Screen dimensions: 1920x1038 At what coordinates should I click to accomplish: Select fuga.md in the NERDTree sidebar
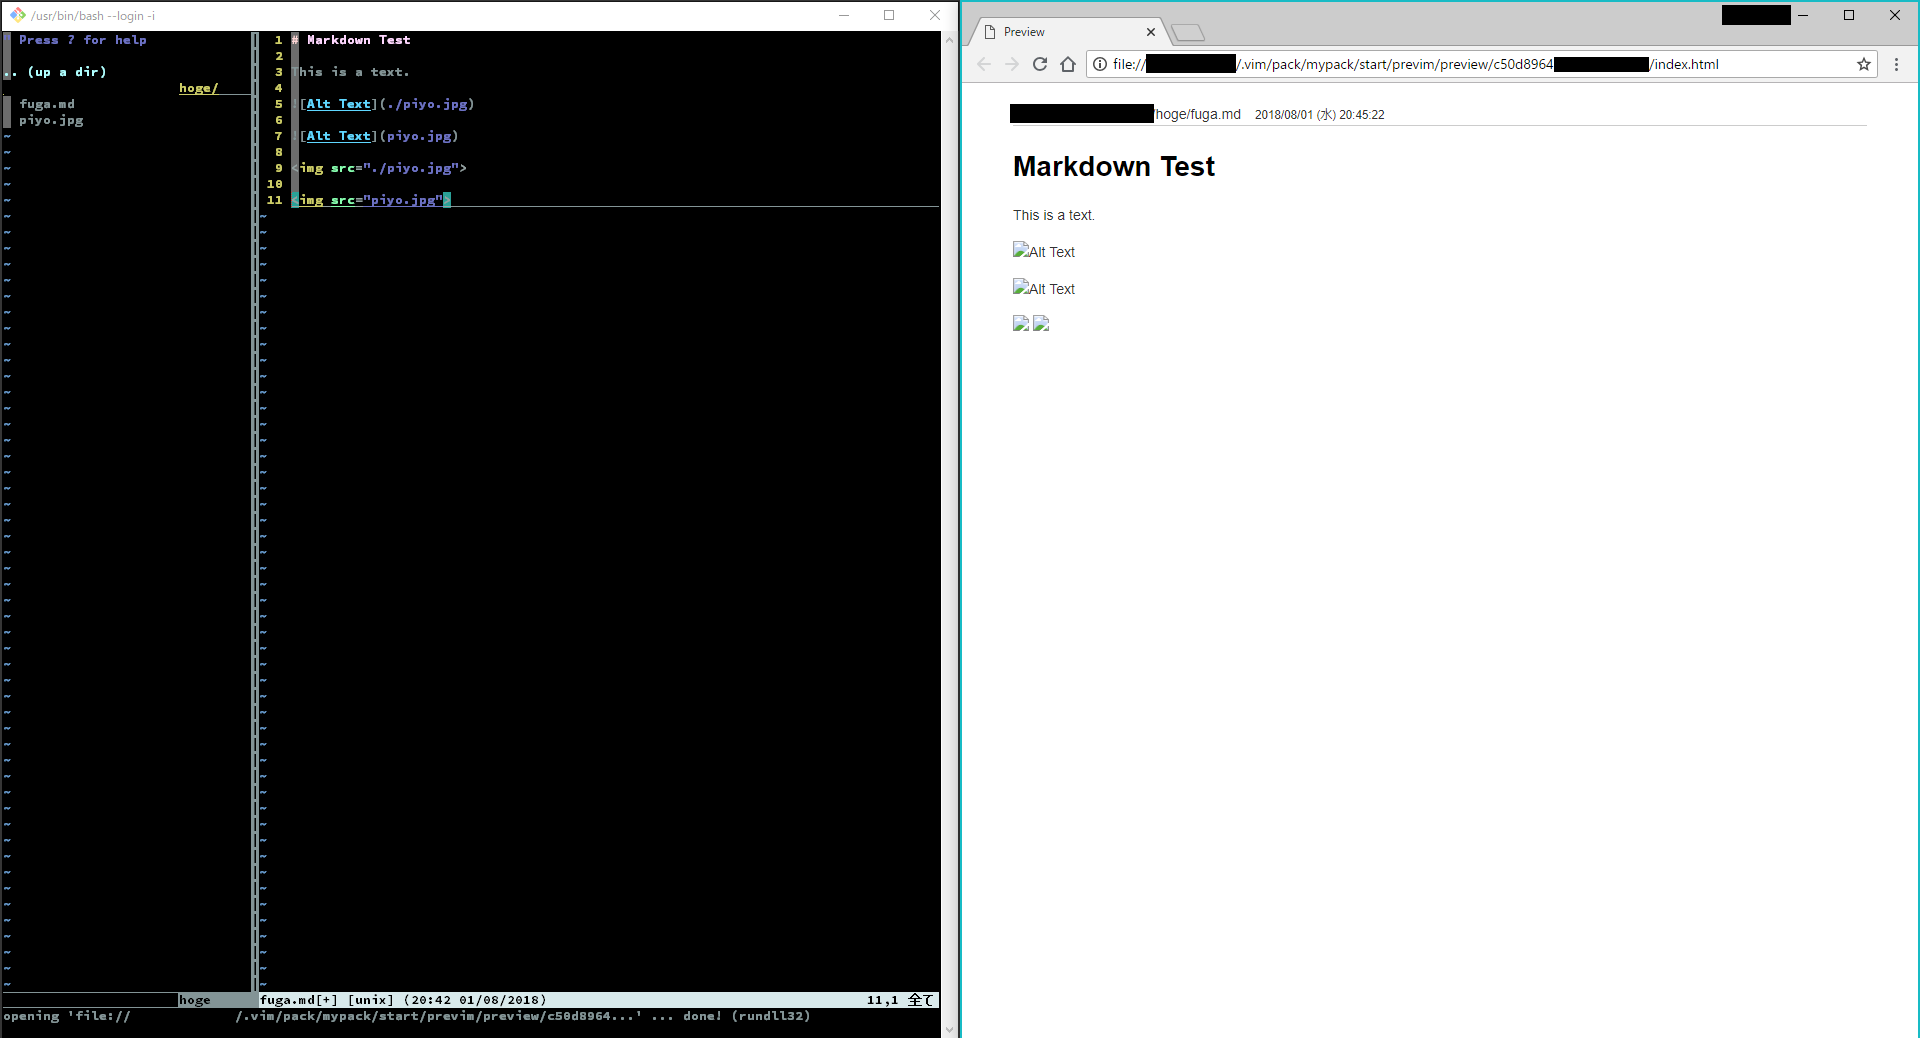(46, 103)
